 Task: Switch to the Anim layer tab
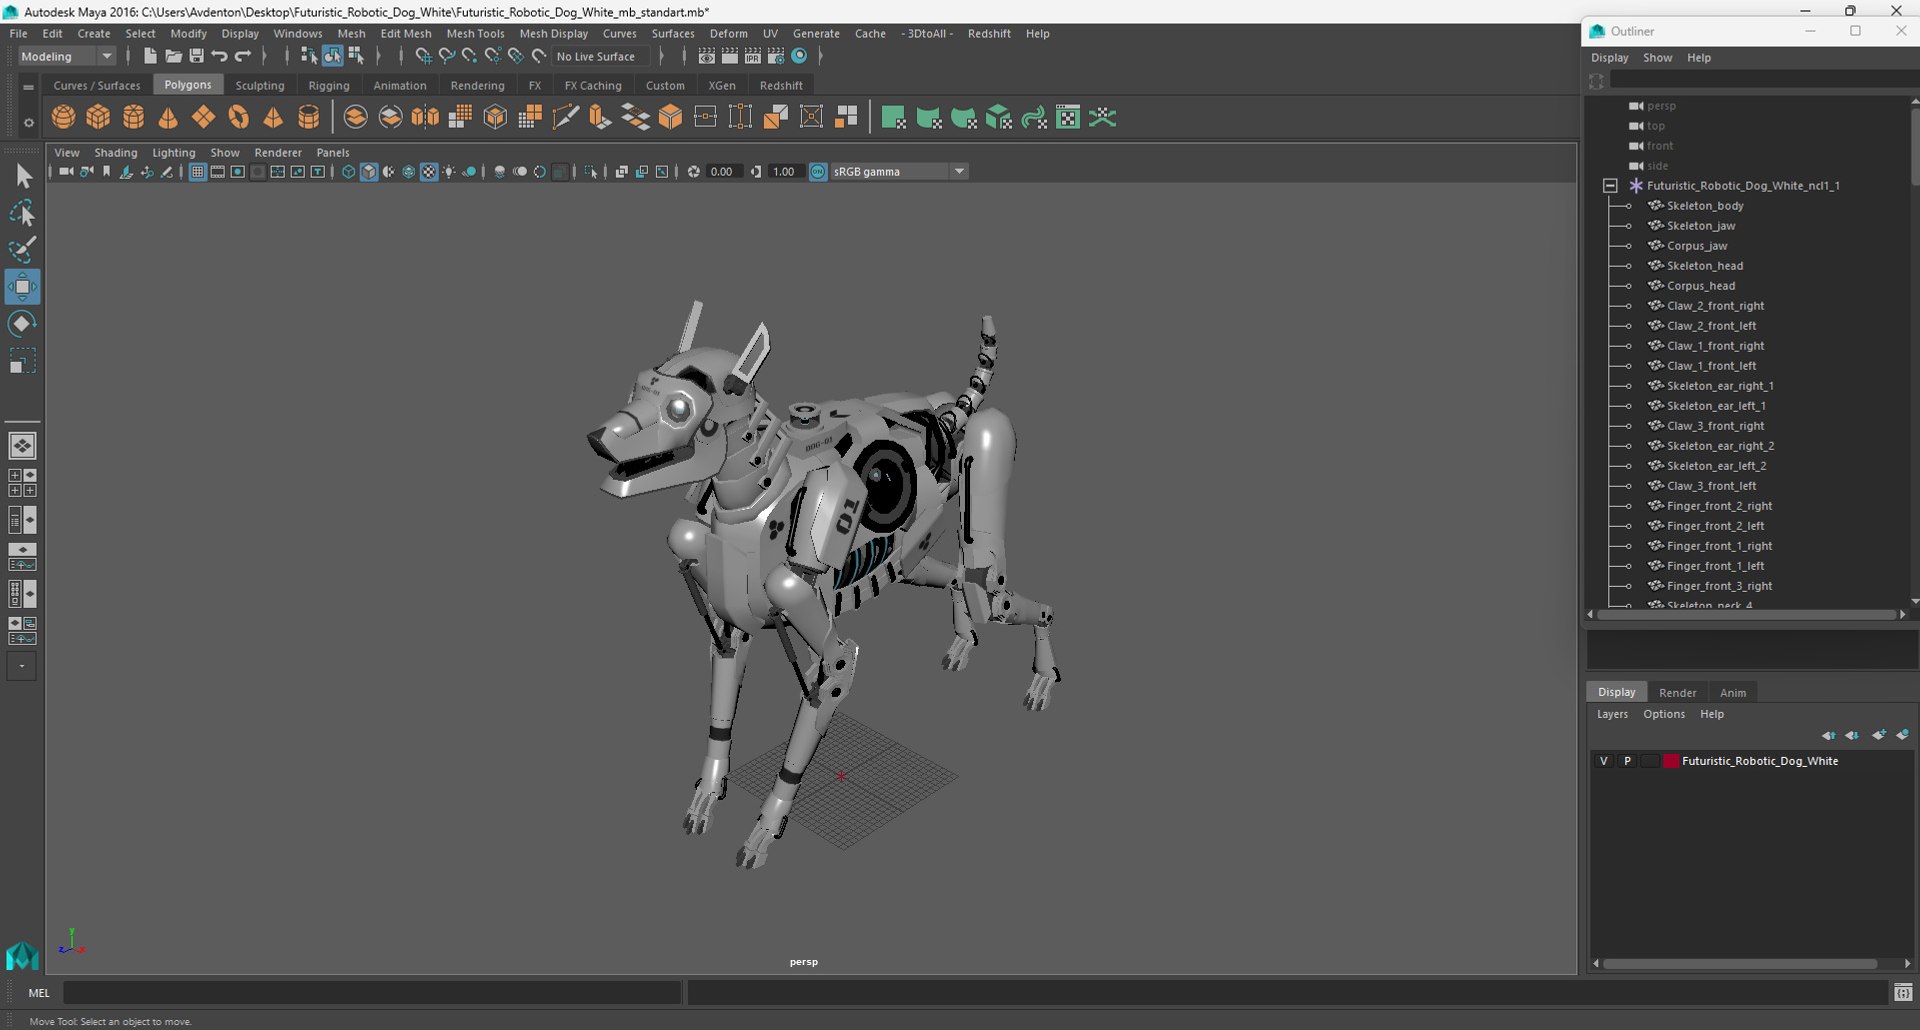click(x=1733, y=692)
